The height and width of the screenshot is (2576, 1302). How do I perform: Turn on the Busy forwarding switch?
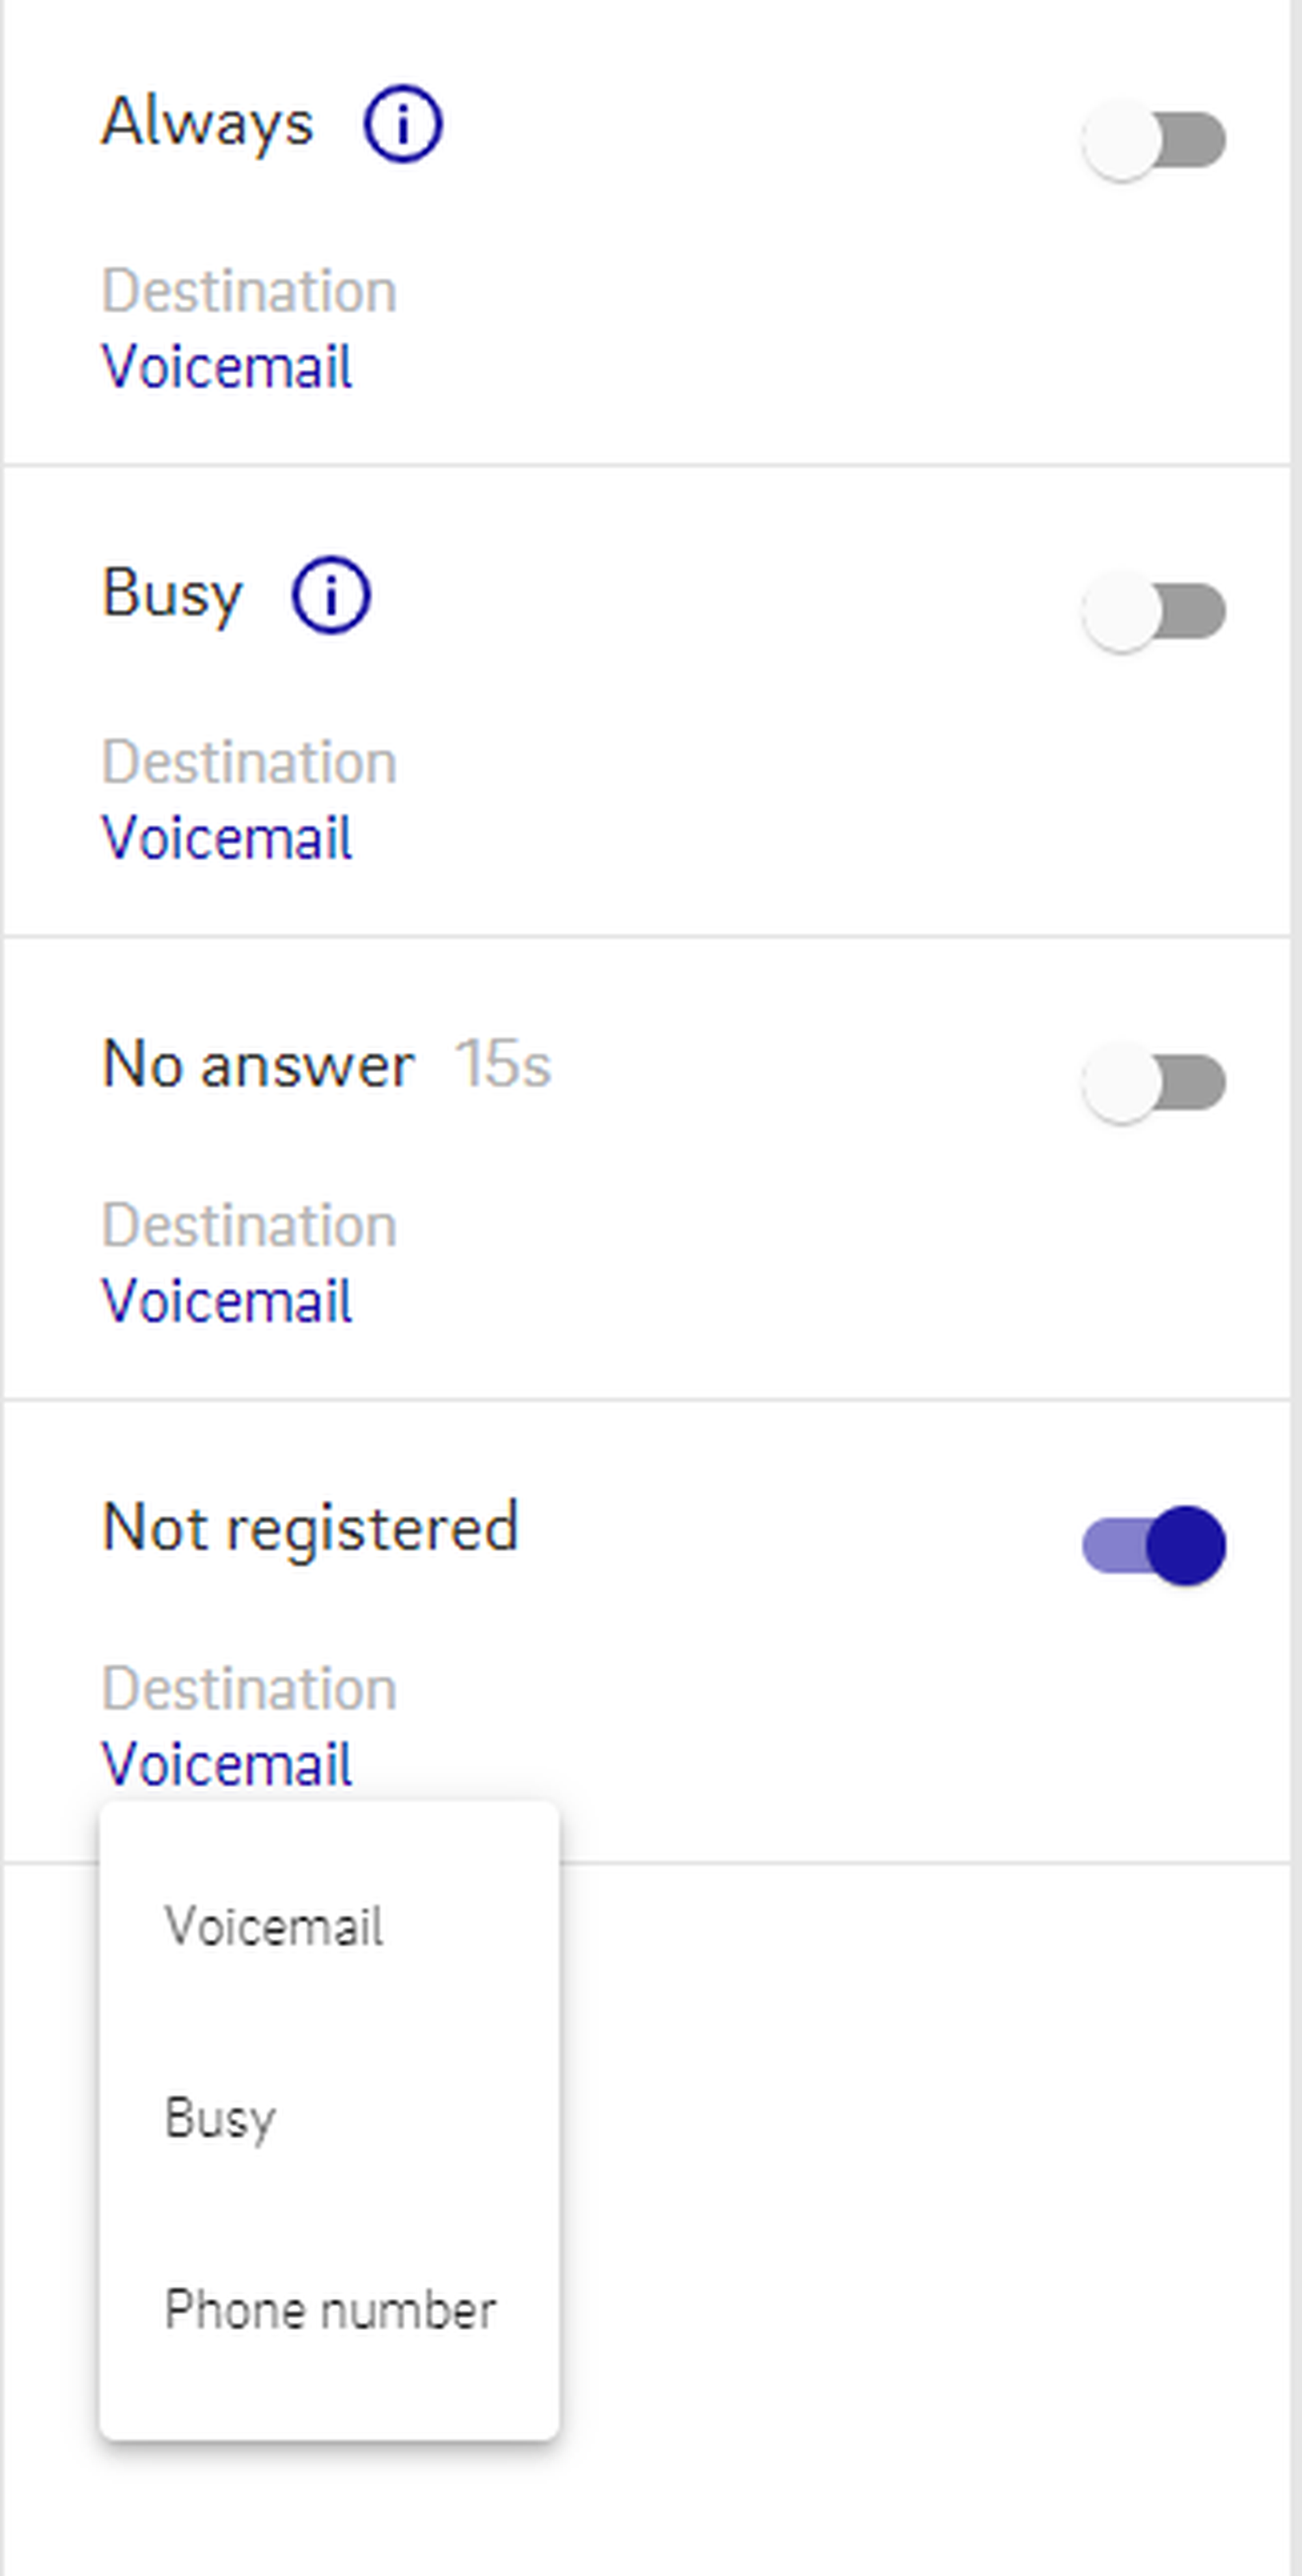click(x=1154, y=611)
